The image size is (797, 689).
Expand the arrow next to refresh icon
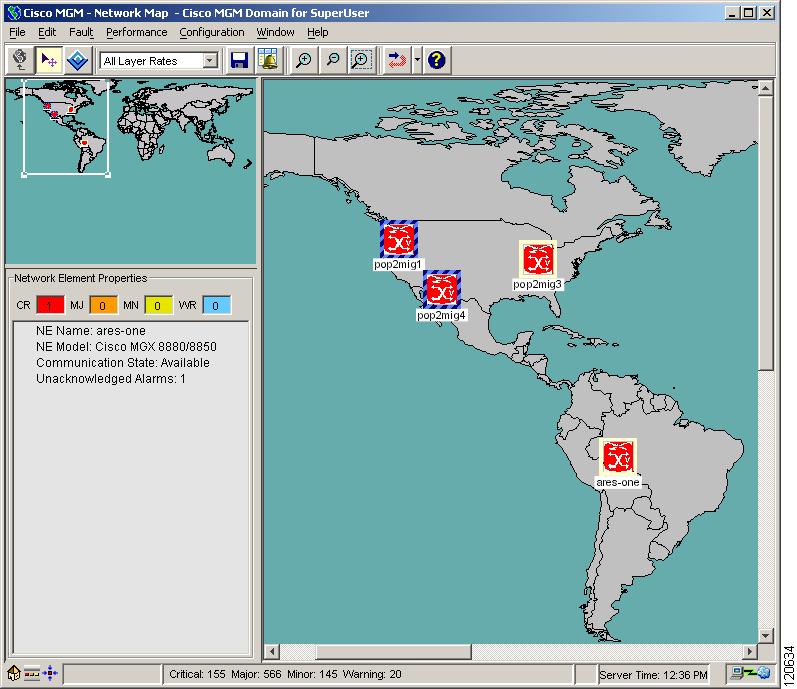point(417,60)
